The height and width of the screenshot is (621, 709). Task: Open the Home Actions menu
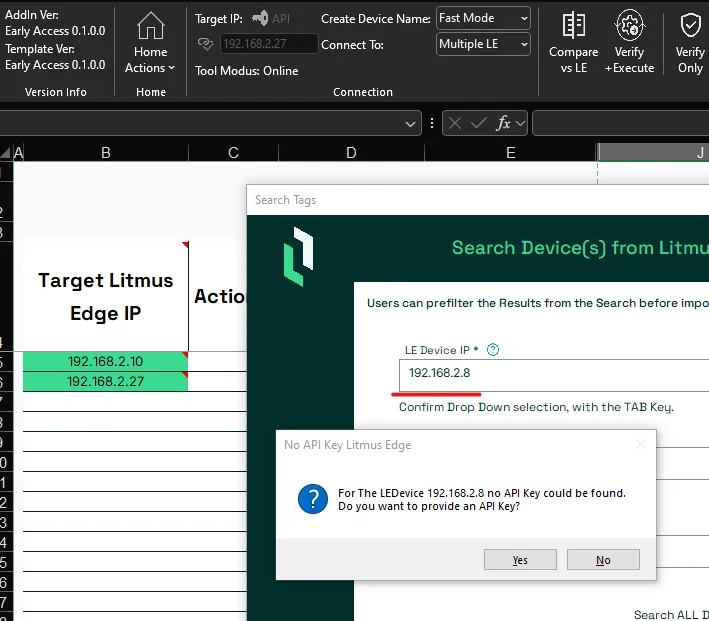150,43
